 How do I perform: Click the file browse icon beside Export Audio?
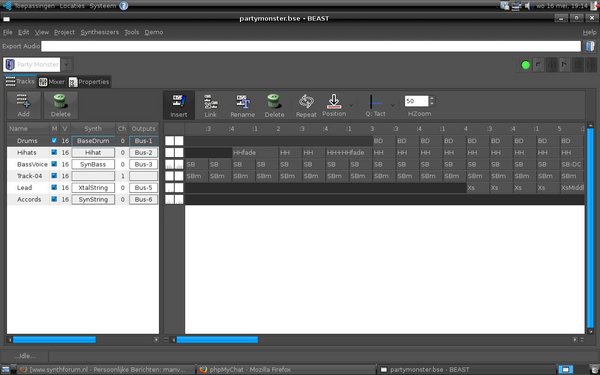[590, 46]
